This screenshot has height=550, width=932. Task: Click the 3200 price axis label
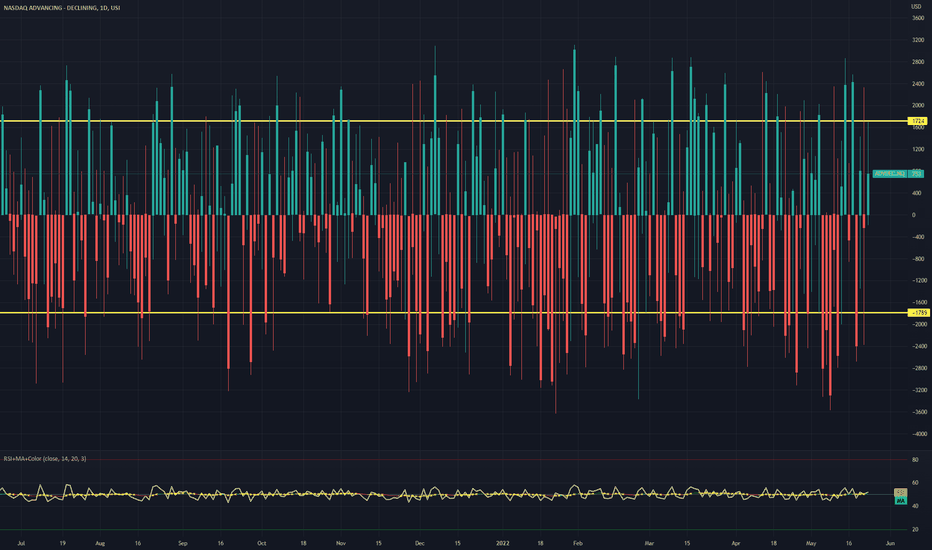[x=918, y=40]
